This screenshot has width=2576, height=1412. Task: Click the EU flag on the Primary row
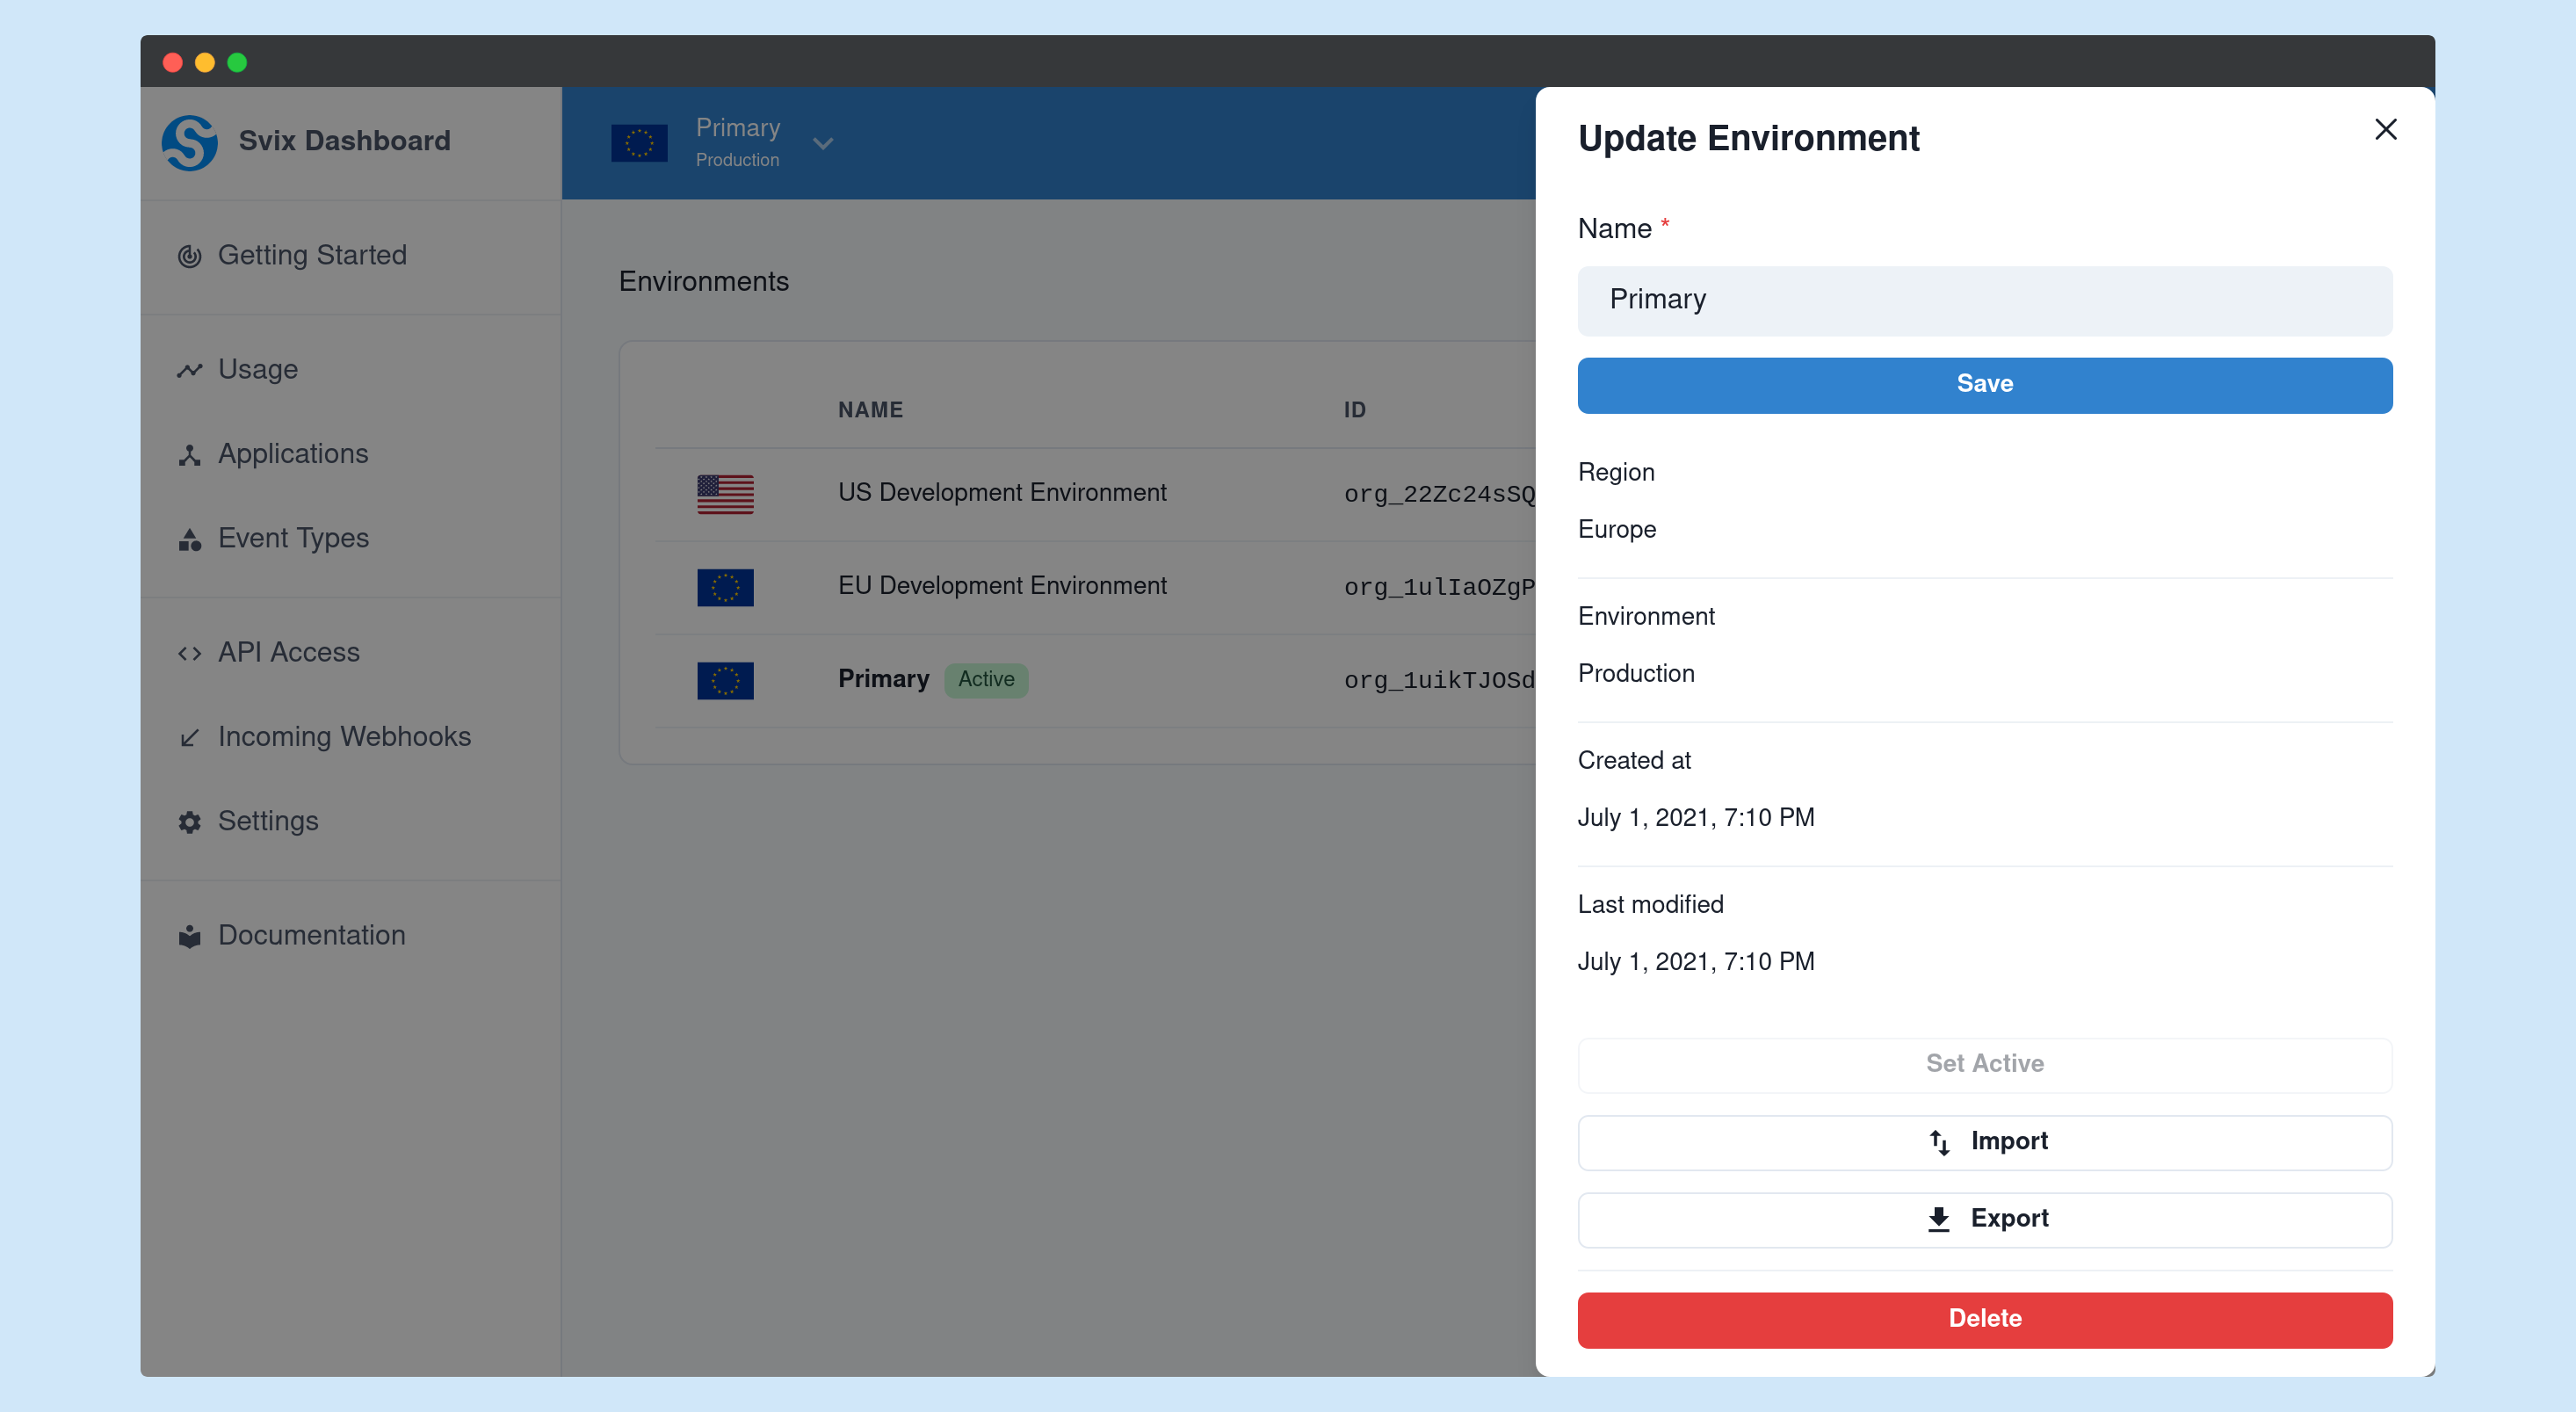coord(724,680)
